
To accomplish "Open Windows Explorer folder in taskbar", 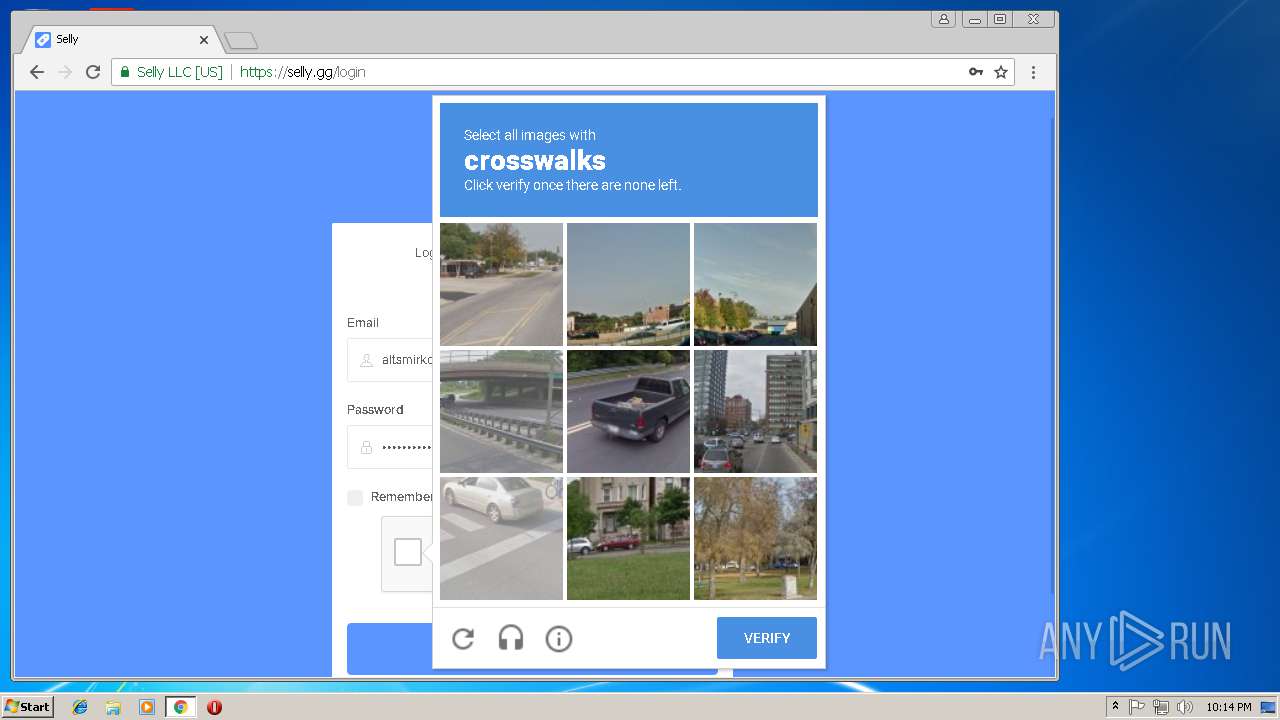I will [x=113, y=707].
